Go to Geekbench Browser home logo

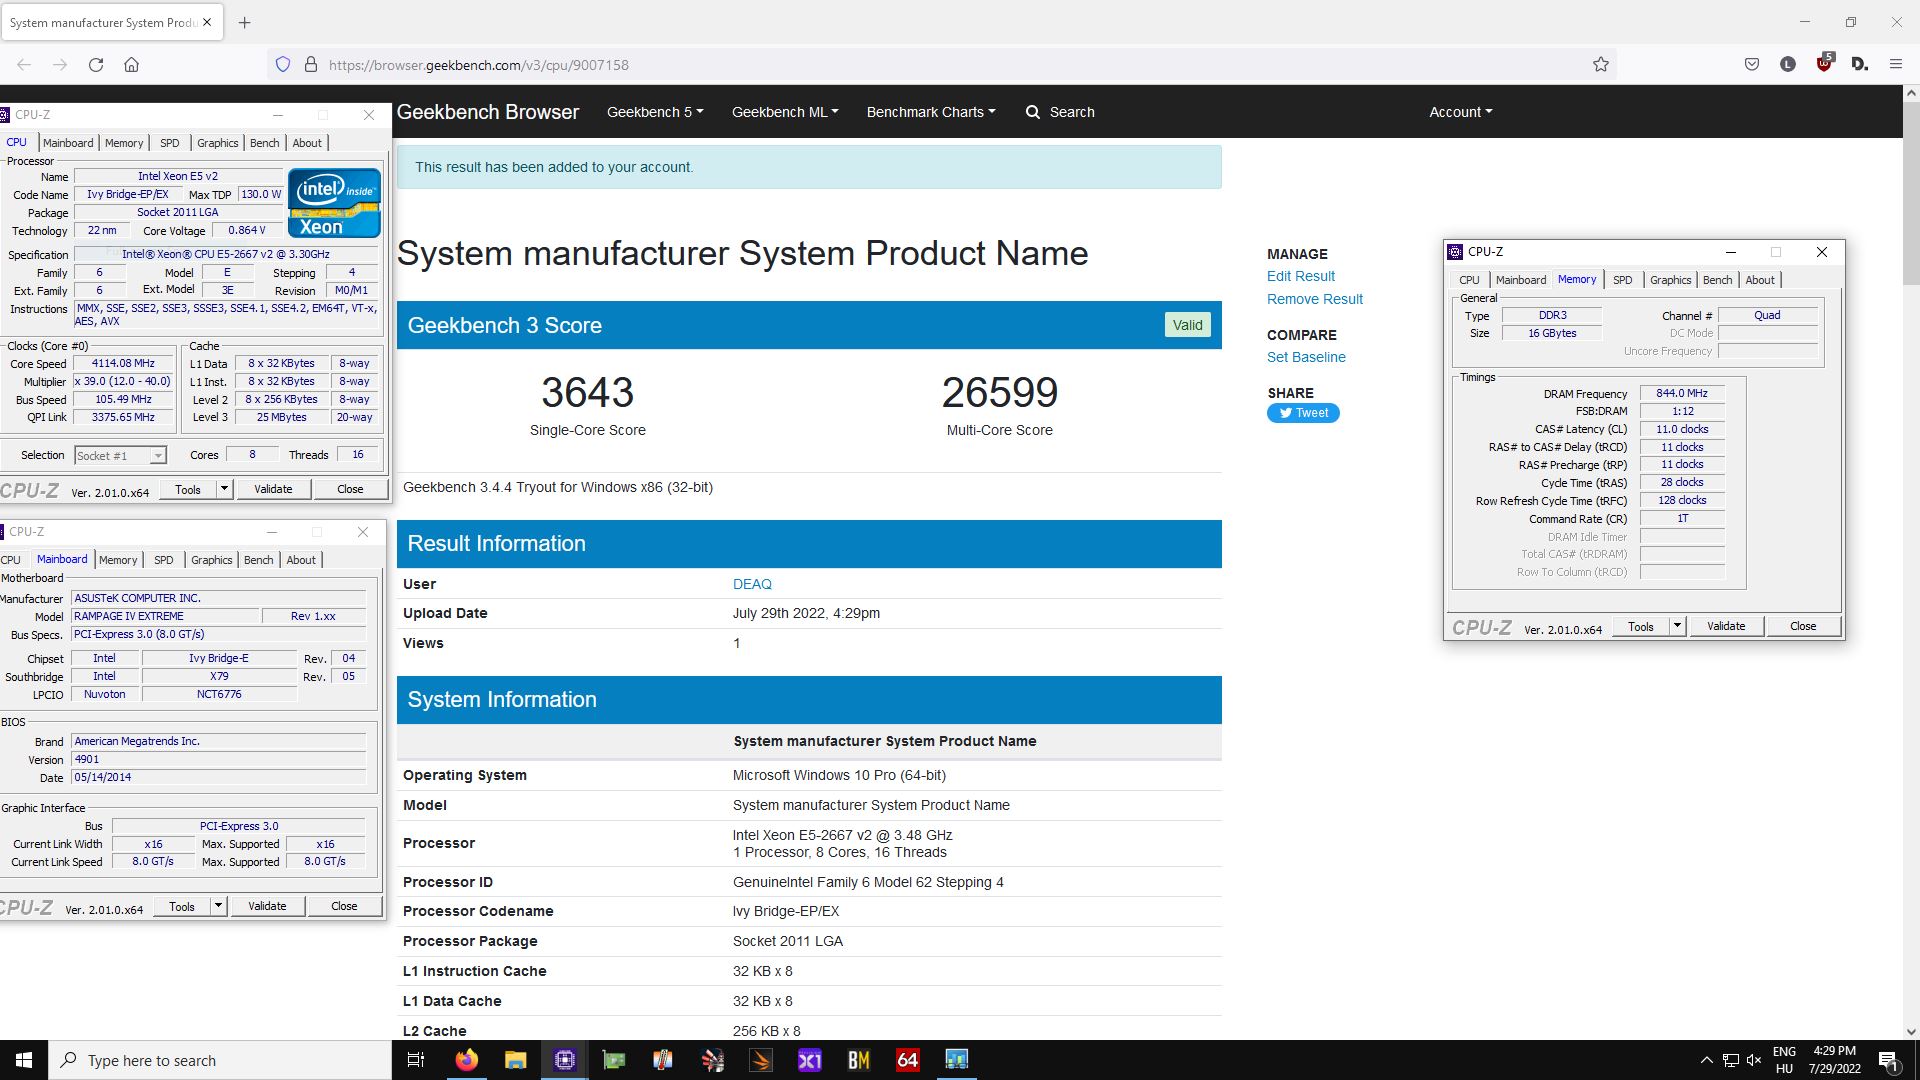click(x=488, y=112)
